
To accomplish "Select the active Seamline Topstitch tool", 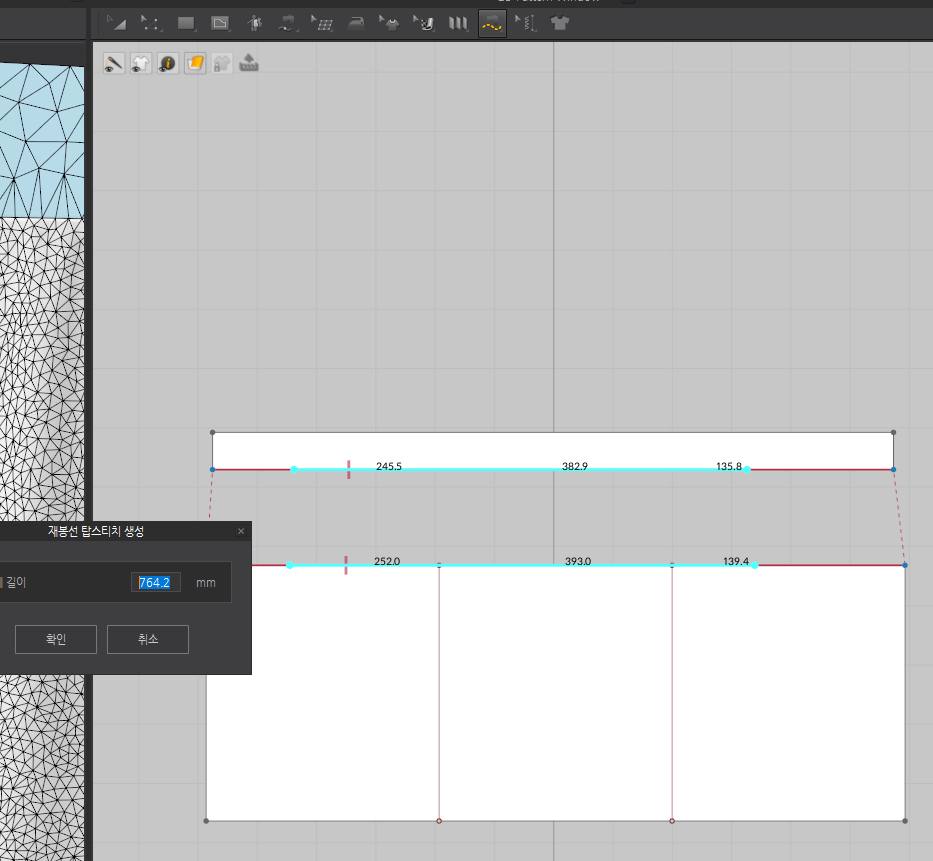I will (492, 23).
